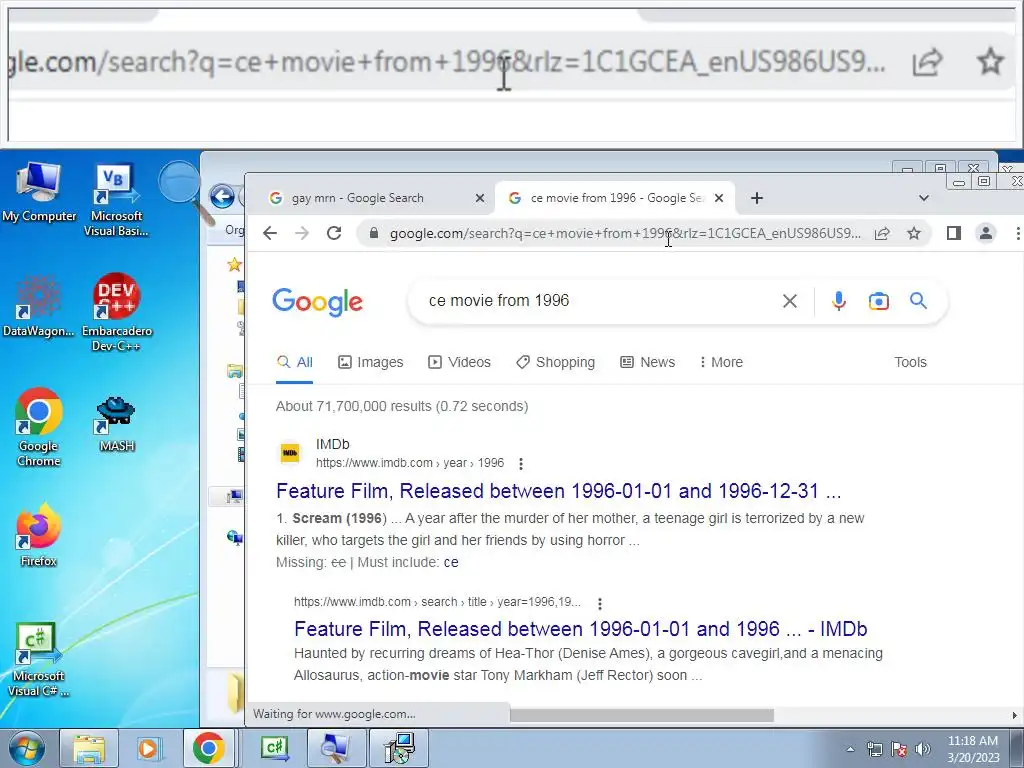Open Microsoft Visual C# desktop shortcut
This screenshot has height=768, width=1024.
(x=39, y=658)
